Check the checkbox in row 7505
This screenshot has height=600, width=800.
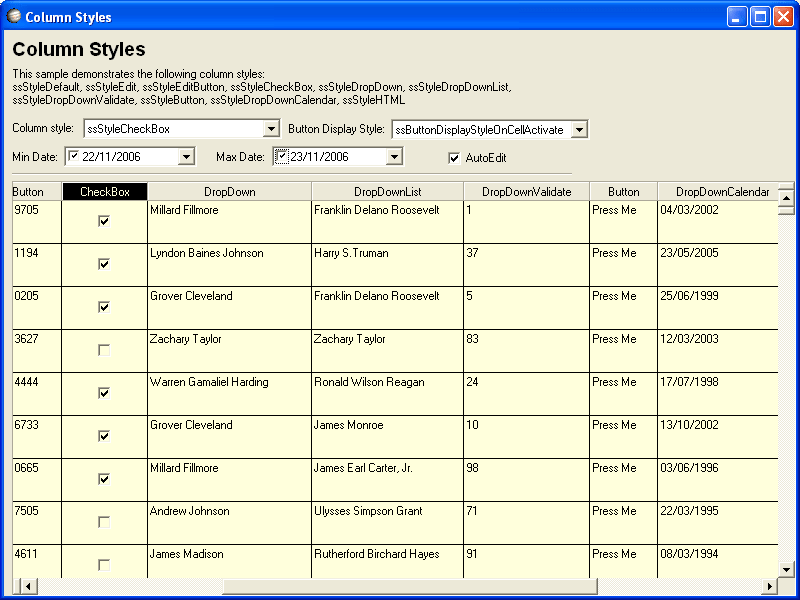(x=104, y=522)
